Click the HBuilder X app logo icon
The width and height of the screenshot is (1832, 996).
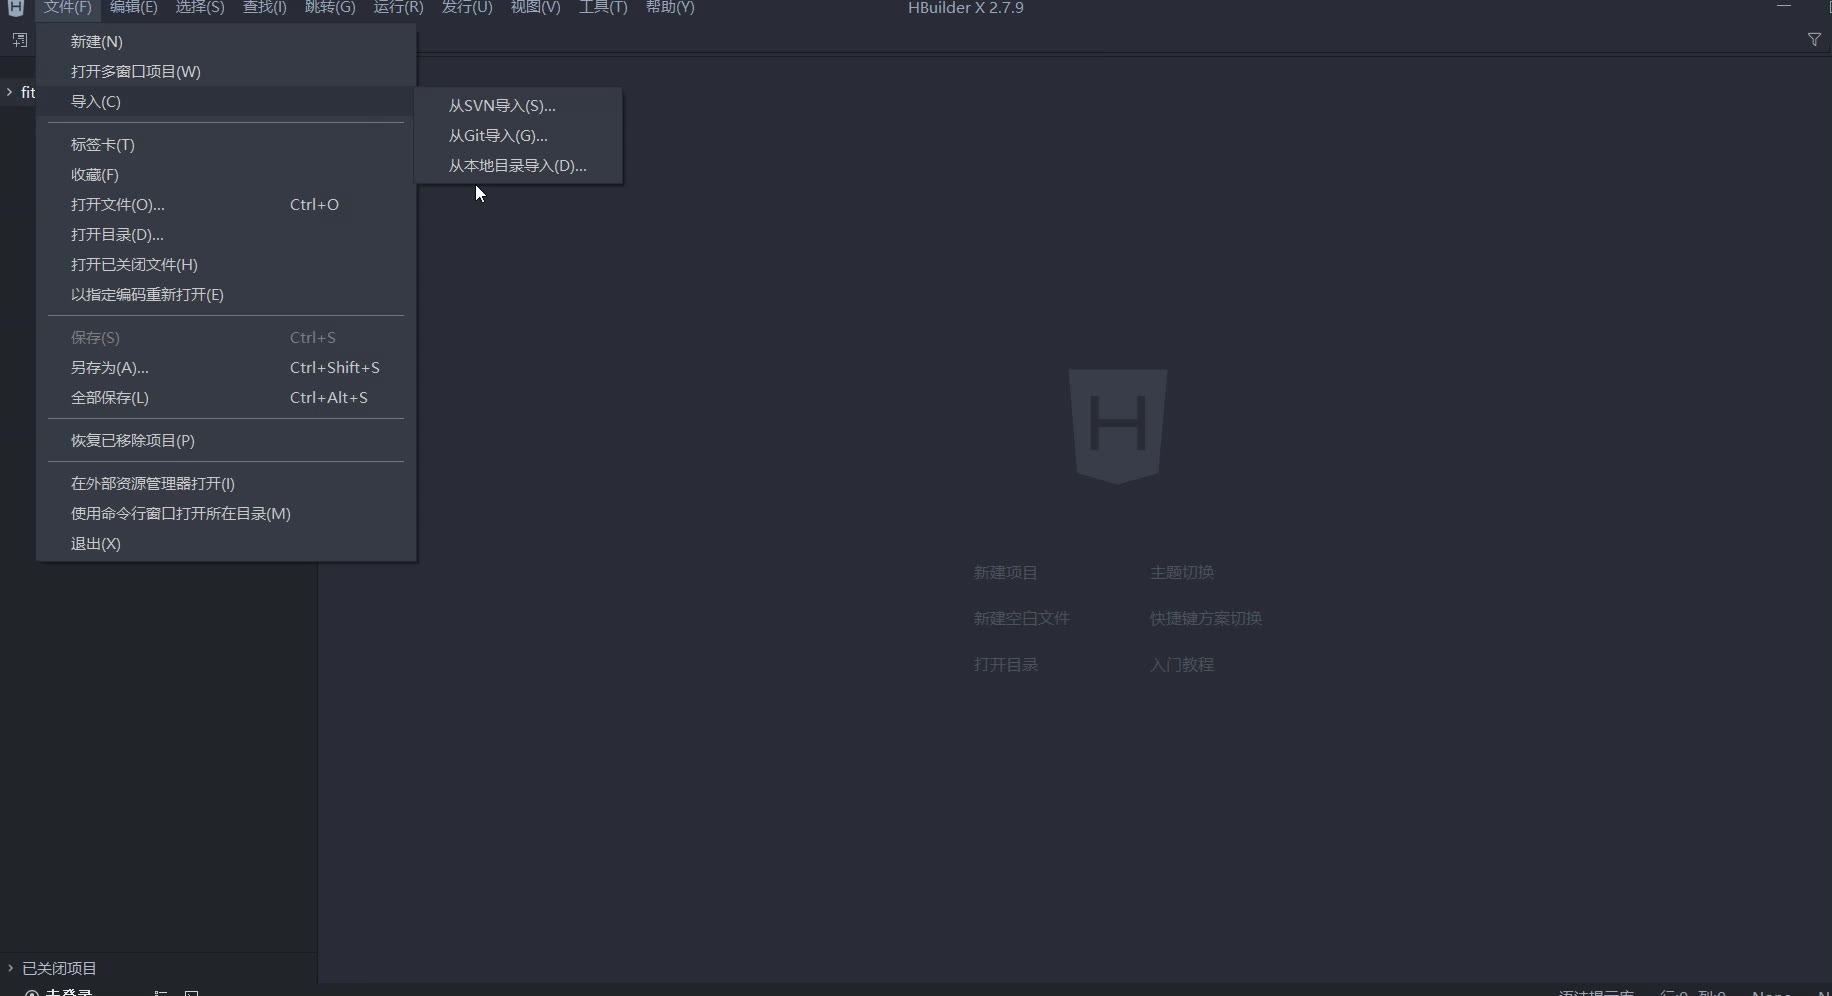(x=15, y=8)
